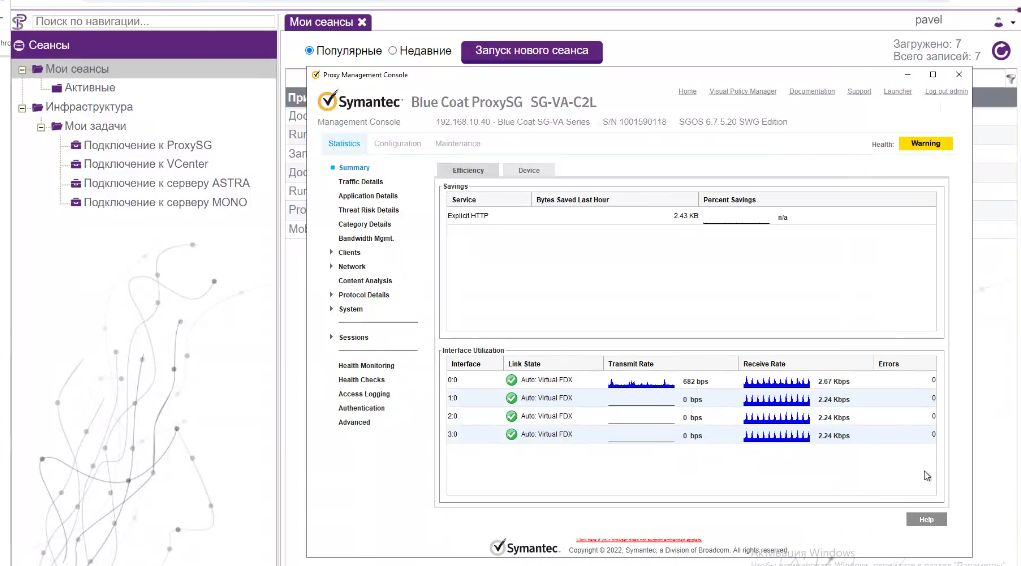1021x566 pixels.
Task: Open the Visual Policy Manager link
Action: pyautogui.click(x=742, y=91)
